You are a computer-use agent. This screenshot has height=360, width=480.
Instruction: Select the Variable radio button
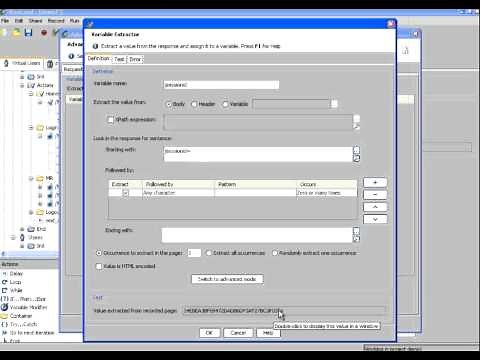[225, 104]
